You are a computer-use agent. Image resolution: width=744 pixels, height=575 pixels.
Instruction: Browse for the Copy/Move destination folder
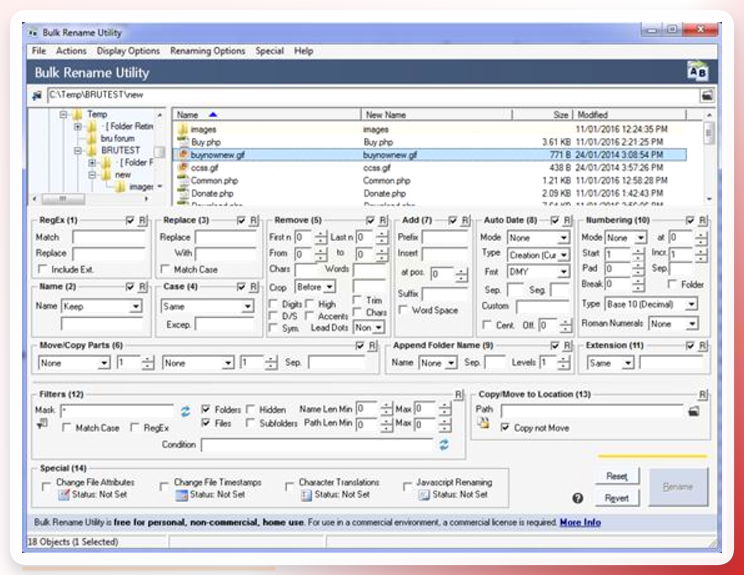694,411
